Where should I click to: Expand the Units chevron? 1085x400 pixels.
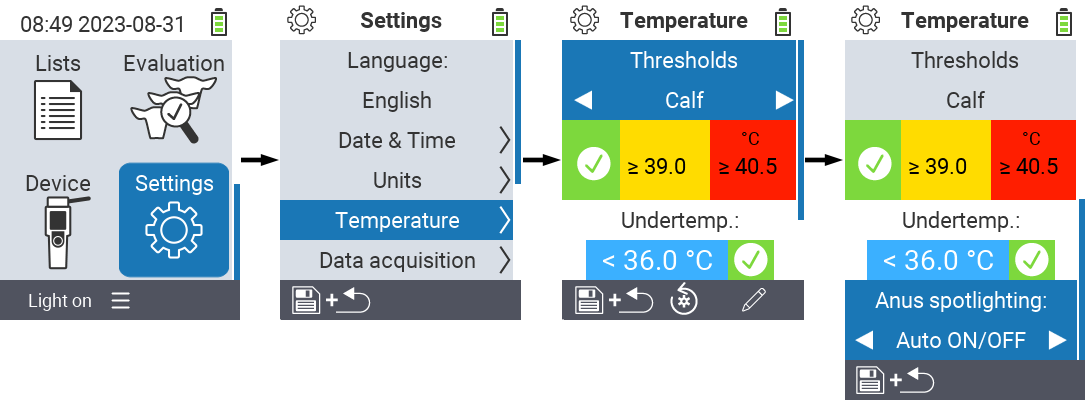pyautogui.click(x=504, y=181)
